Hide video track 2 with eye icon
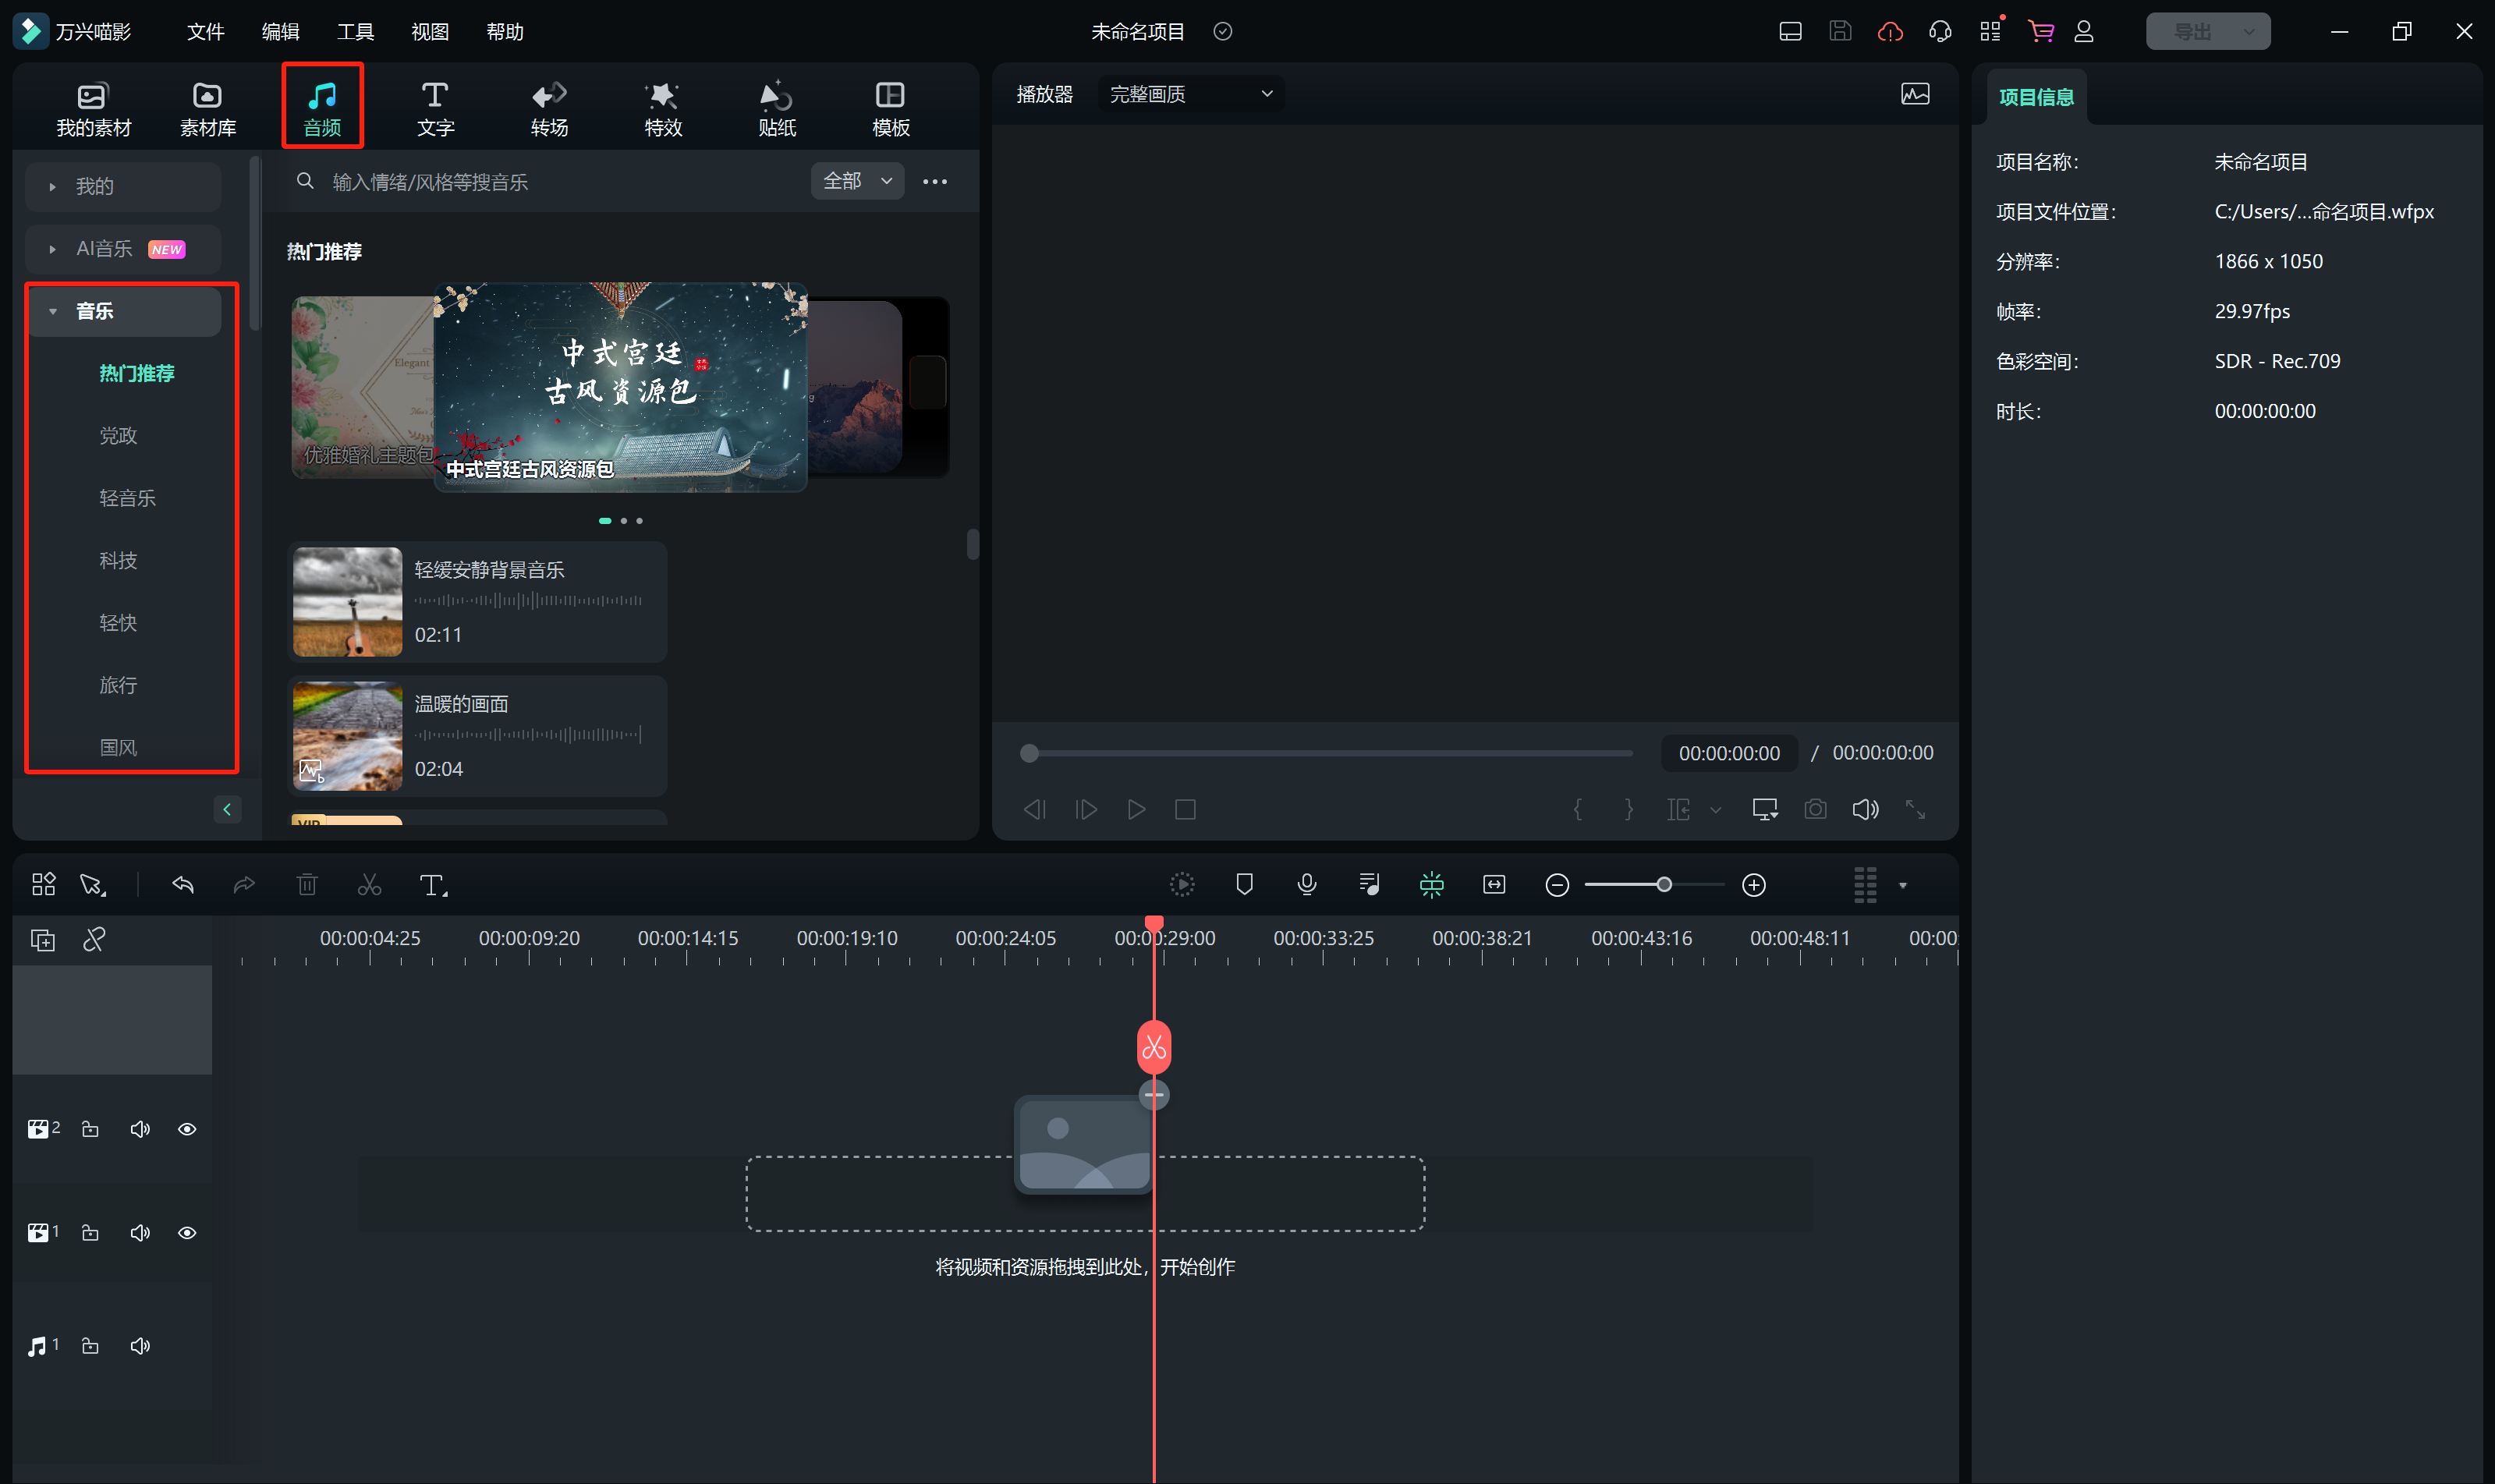 coord(187,1129)
